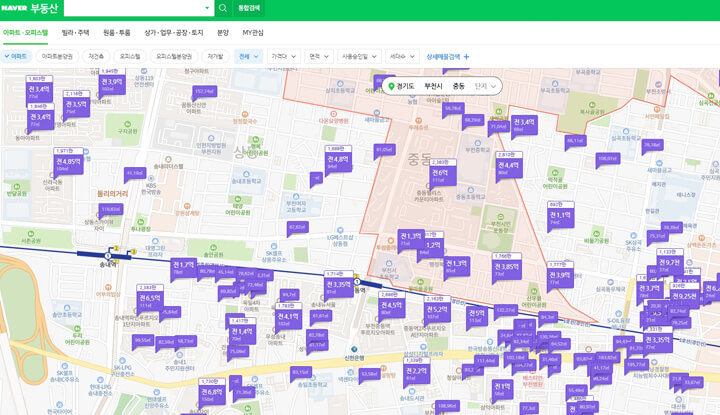
Task: Click the KBS 한국방송 map icon
Action: point(151,179)
